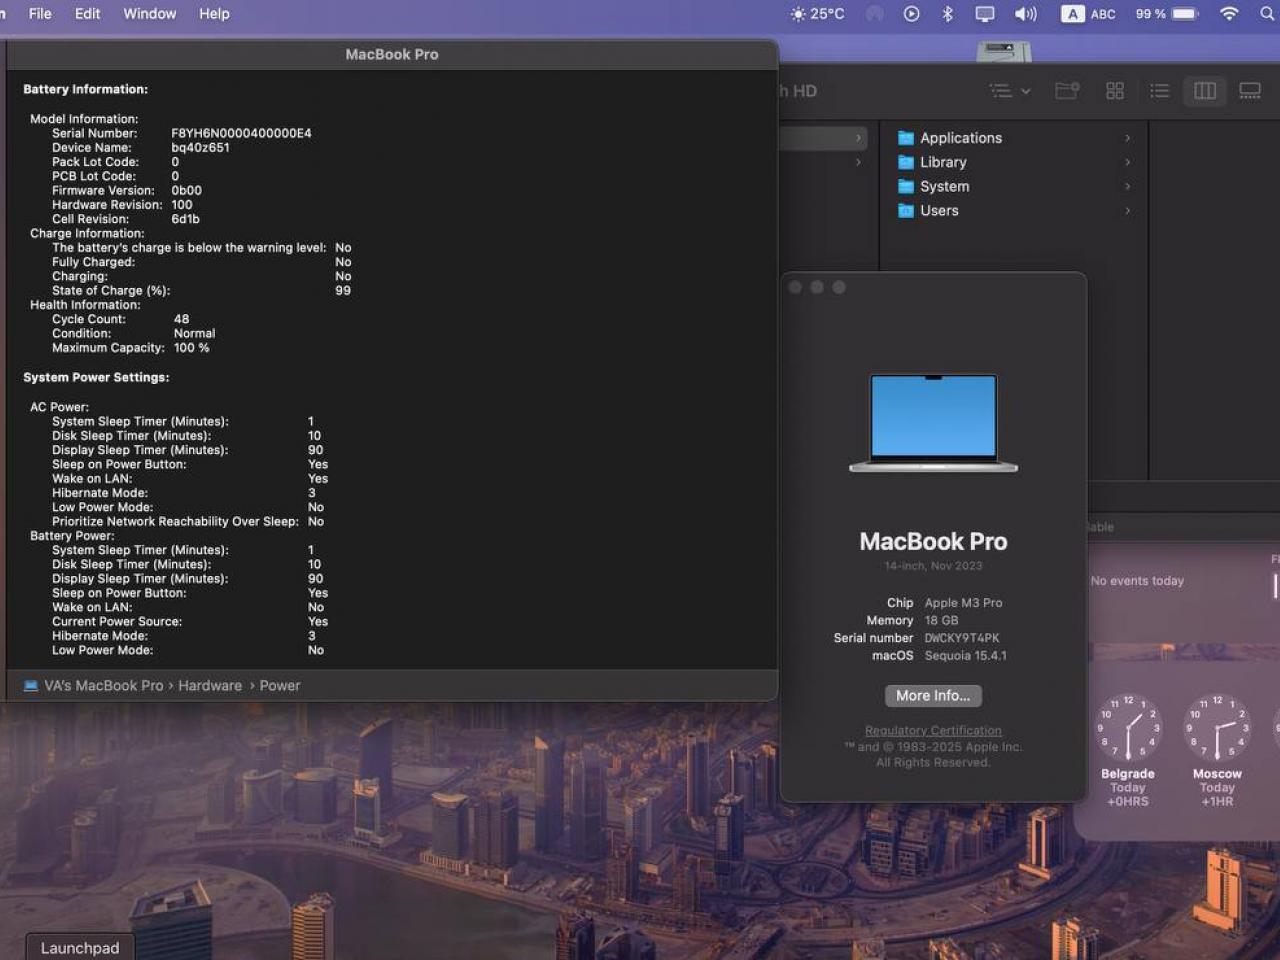Click the device name bq40z651
This screenshot has width=1280, height=960.
pyautogui.click(x=200, y=148)
